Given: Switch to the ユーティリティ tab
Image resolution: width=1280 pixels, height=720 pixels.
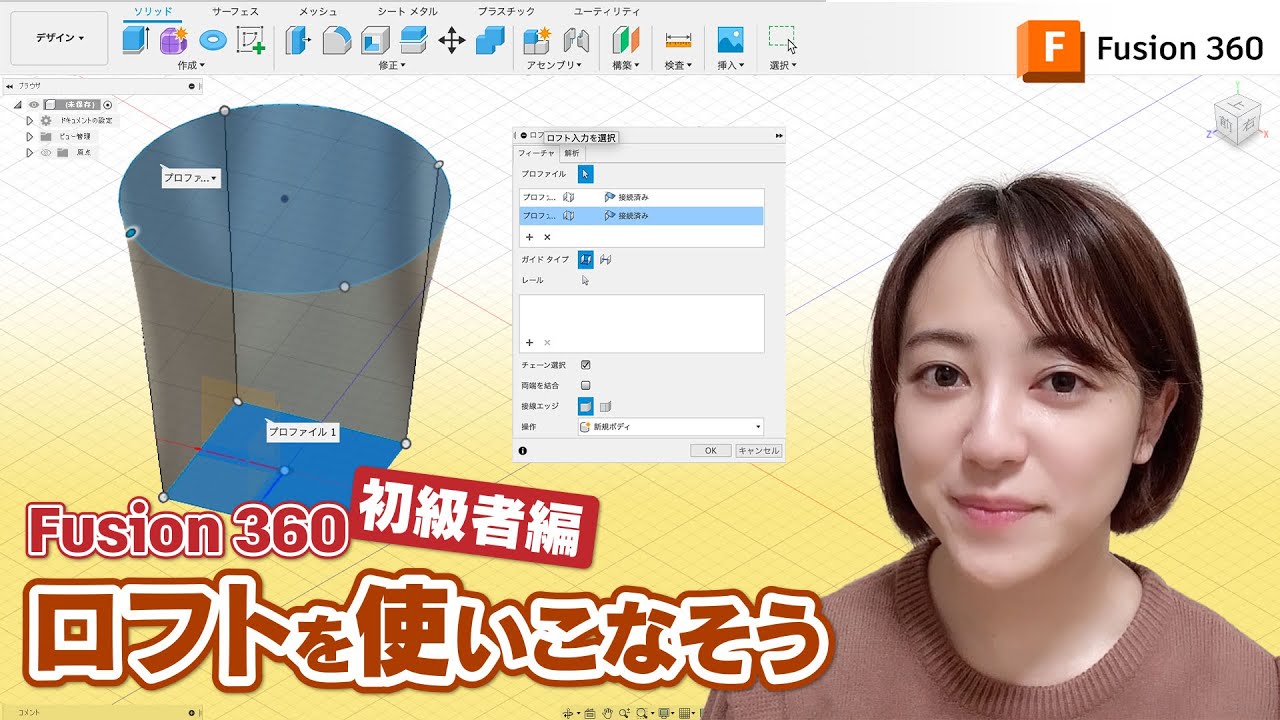Looking at the screenshot, I should pos(607,11).
